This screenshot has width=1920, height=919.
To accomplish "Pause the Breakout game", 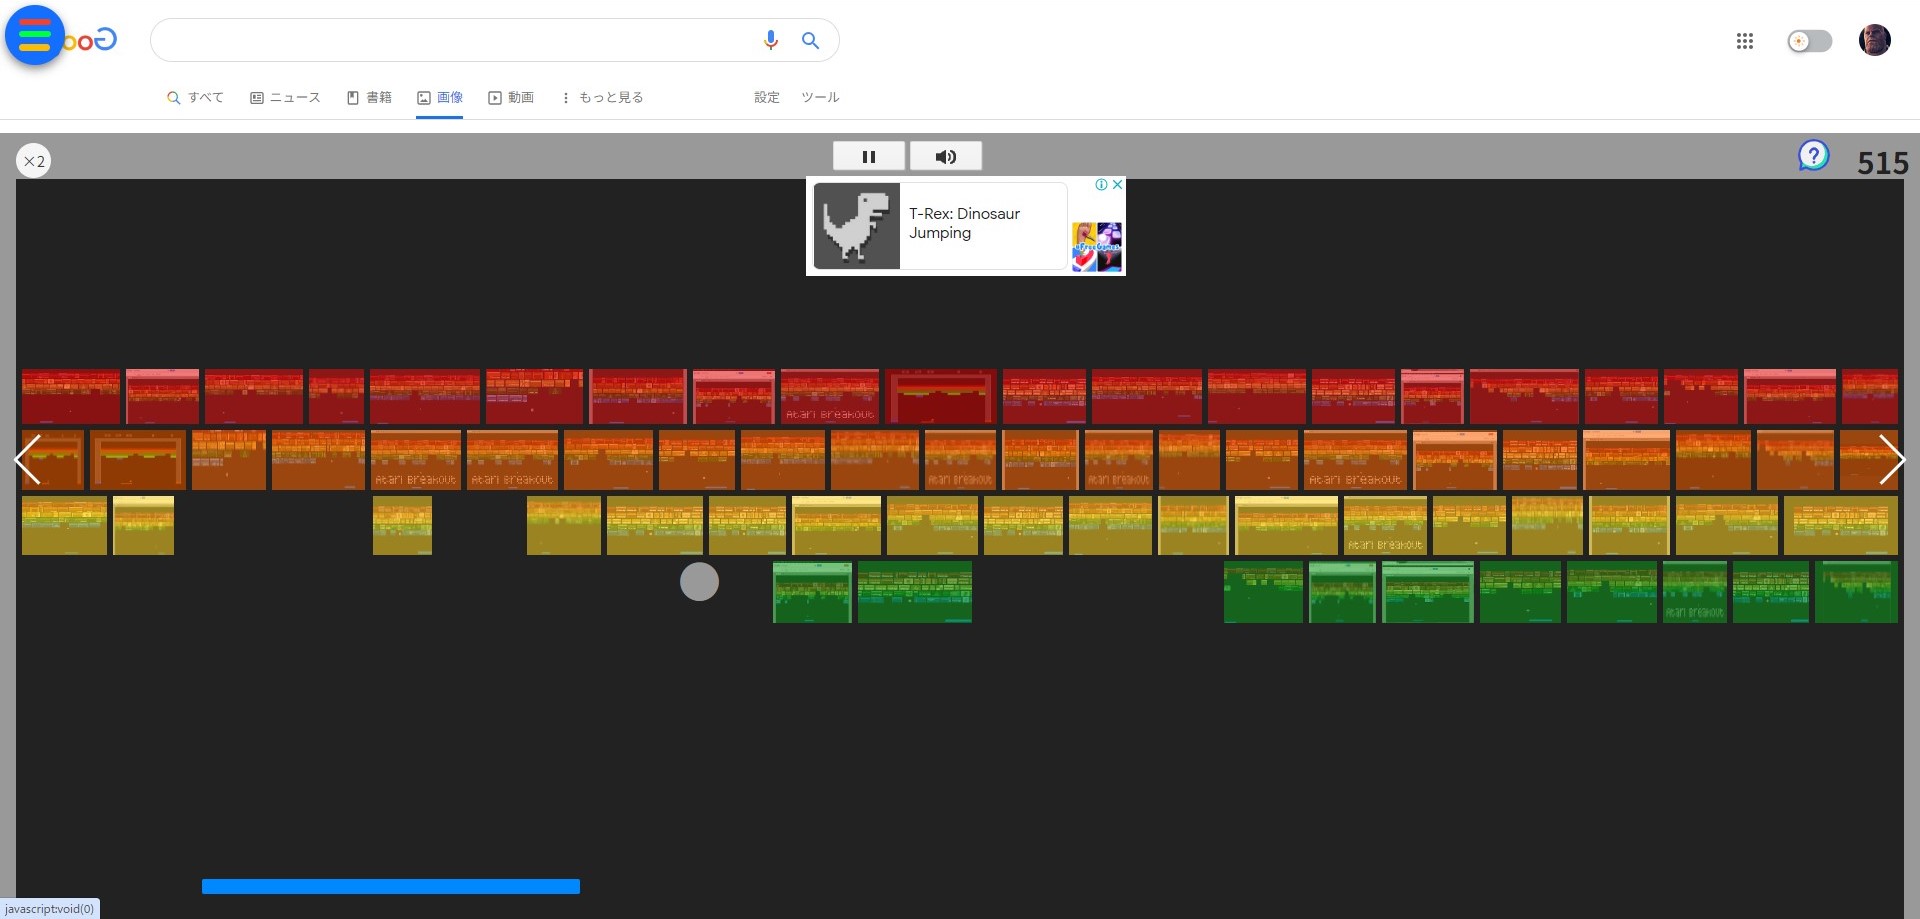I will [x=869, y=156].
